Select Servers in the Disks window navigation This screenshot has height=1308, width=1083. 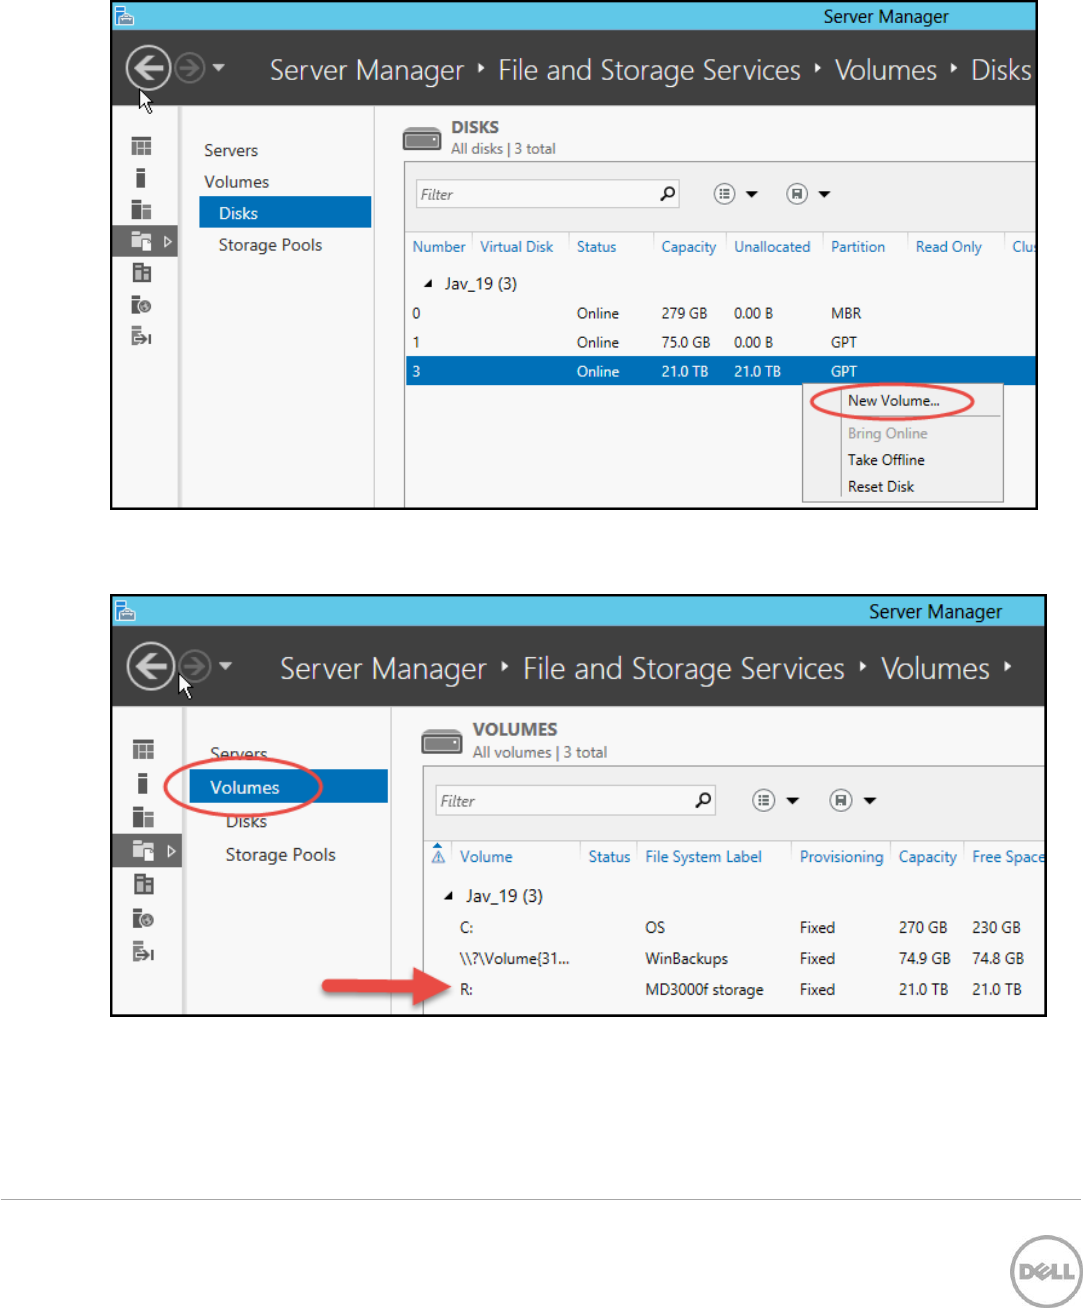231,151
